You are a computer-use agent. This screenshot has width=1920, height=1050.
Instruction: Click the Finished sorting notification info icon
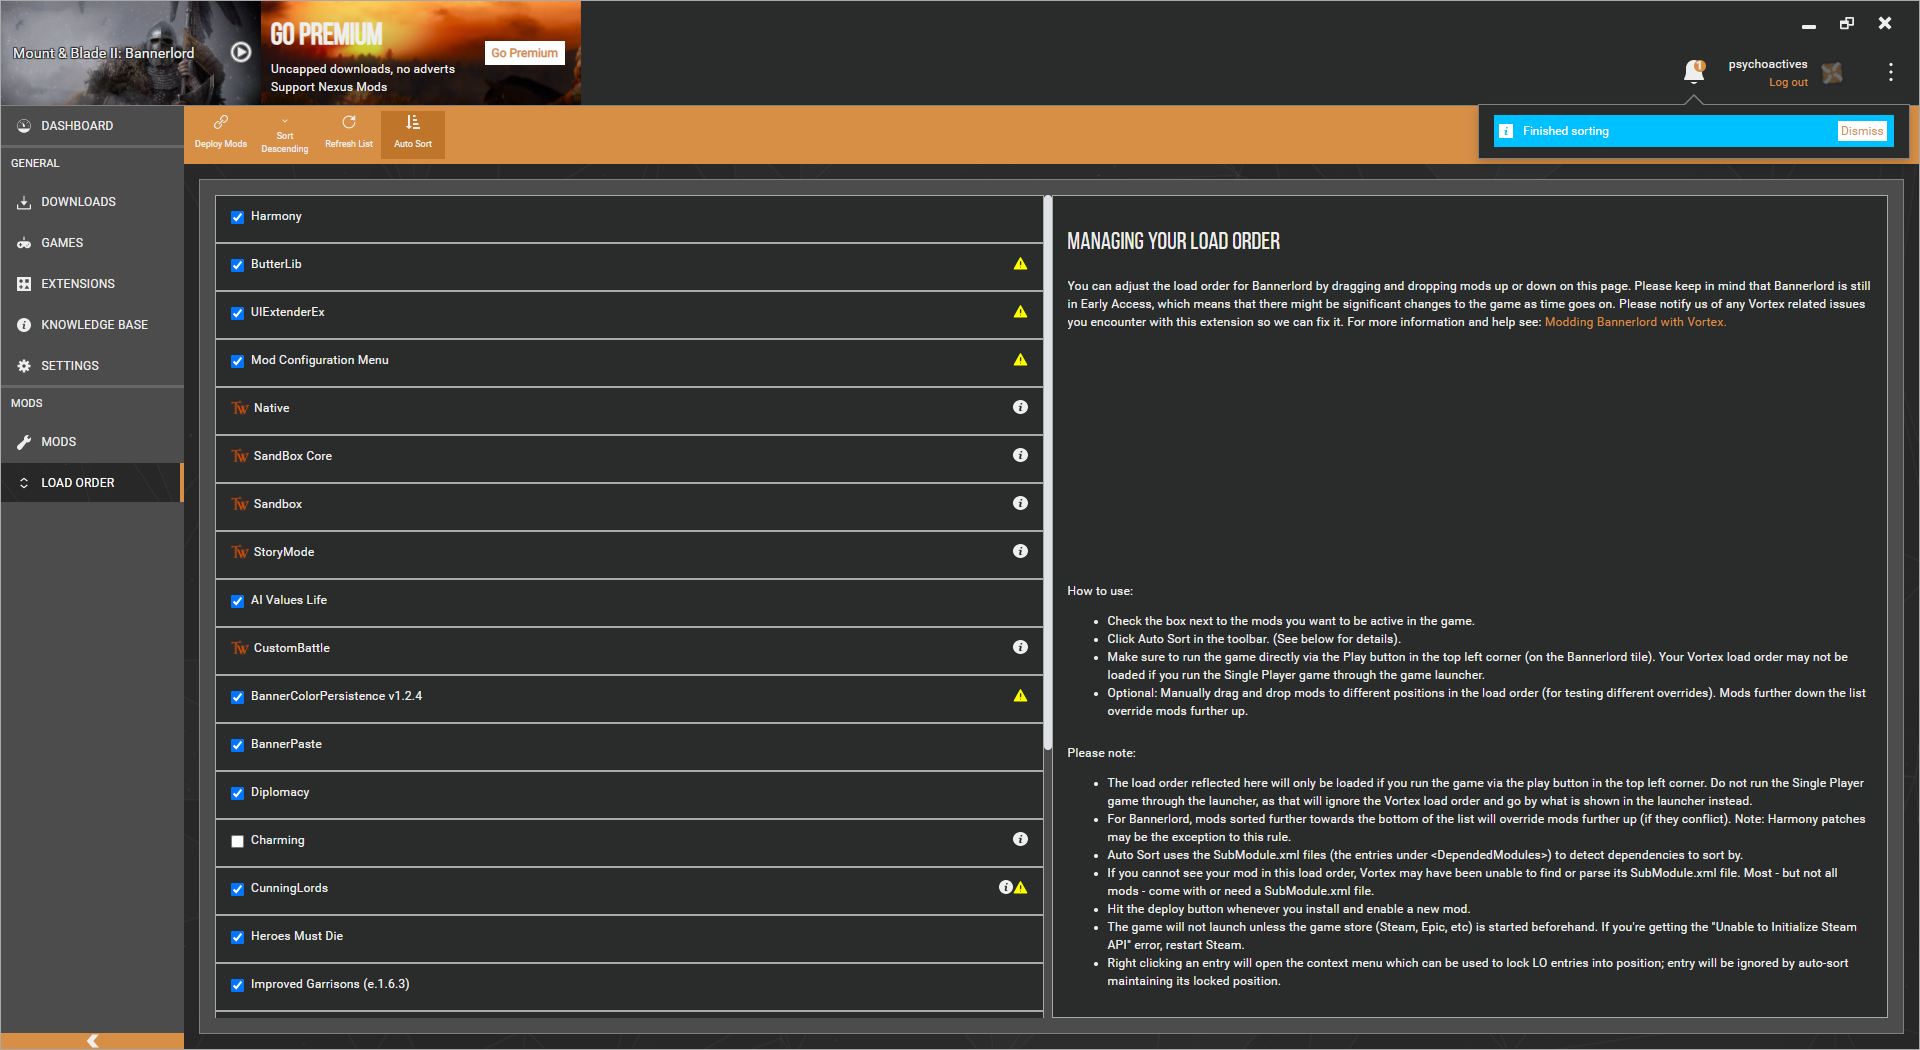[1506, 131]
